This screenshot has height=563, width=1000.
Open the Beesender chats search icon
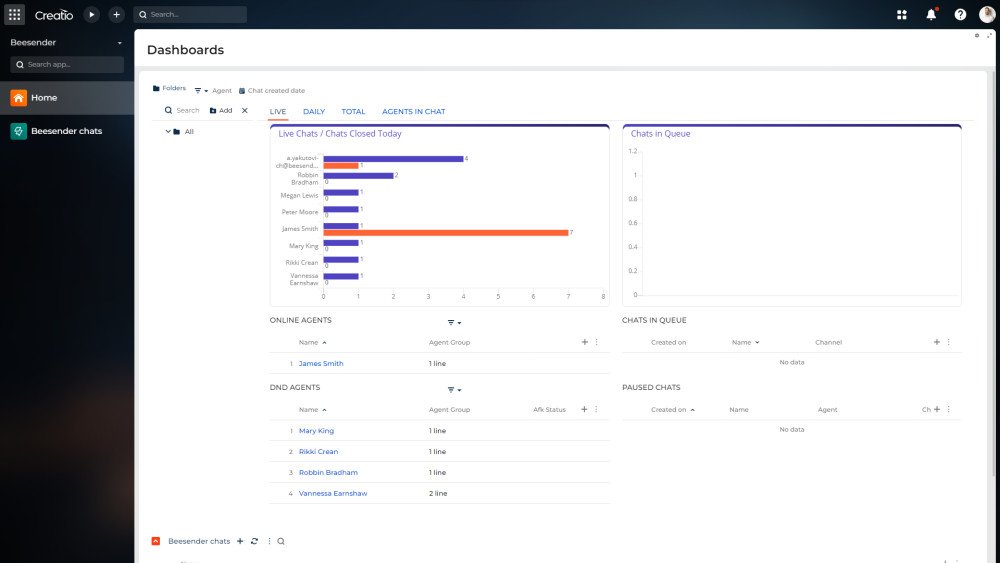pyautogui.click(x=281, y=541)
